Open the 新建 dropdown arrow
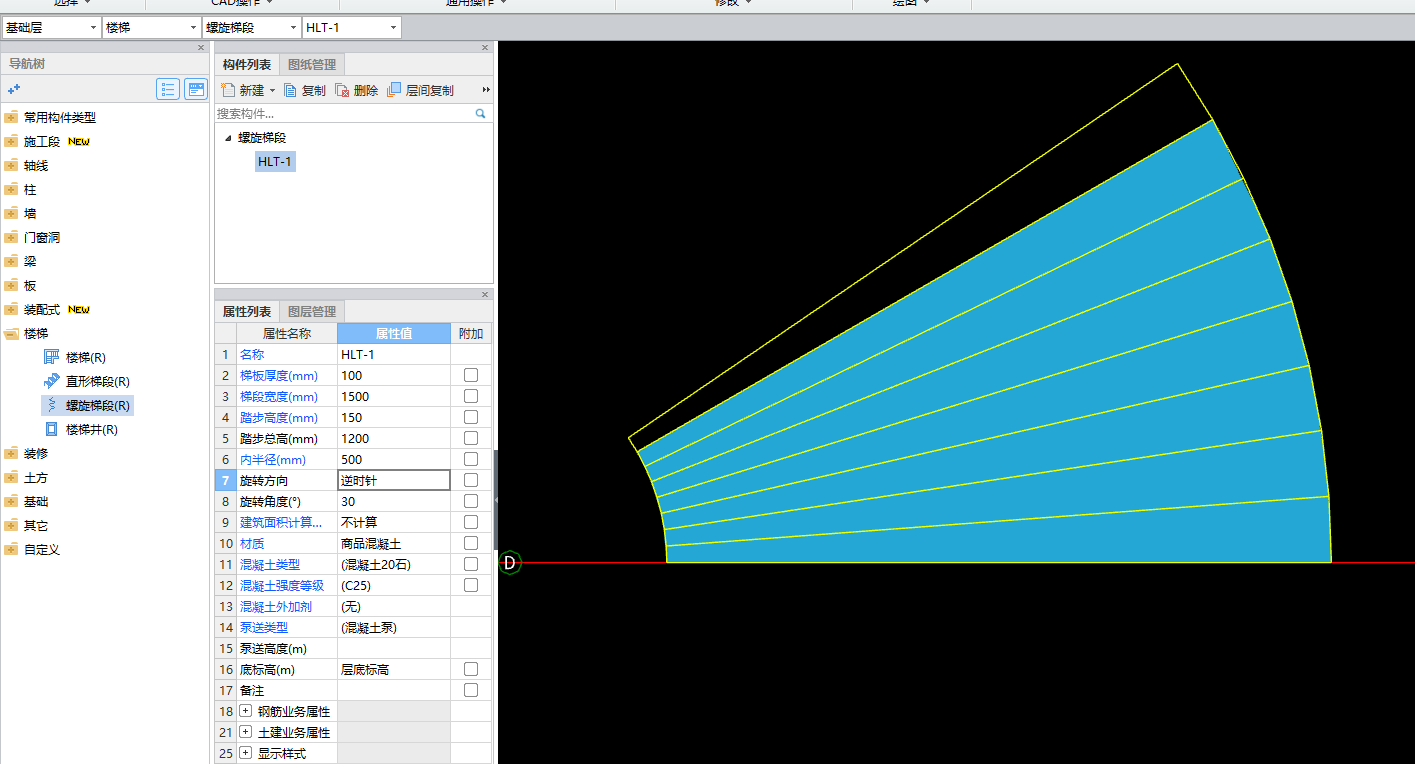This screenshot has width=1415, height=764. (272, 91)
